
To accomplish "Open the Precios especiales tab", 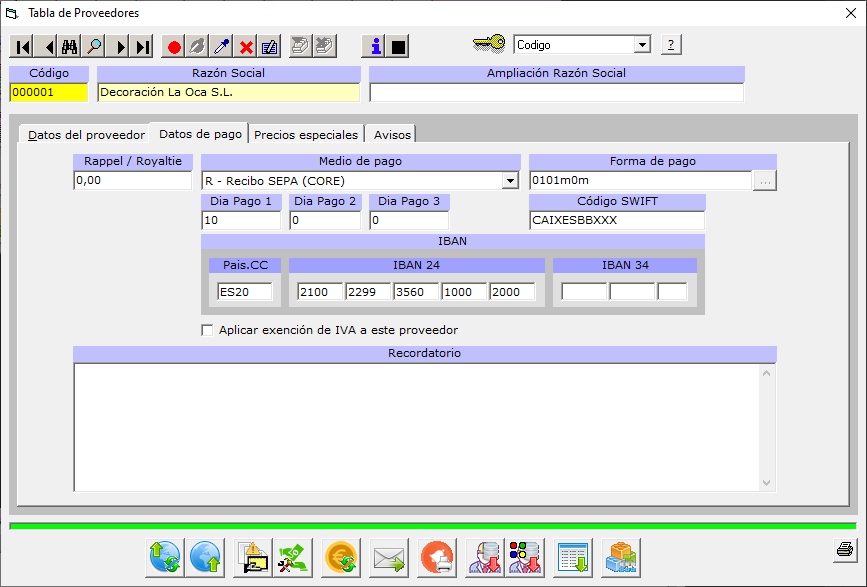I will coord(305,135).
